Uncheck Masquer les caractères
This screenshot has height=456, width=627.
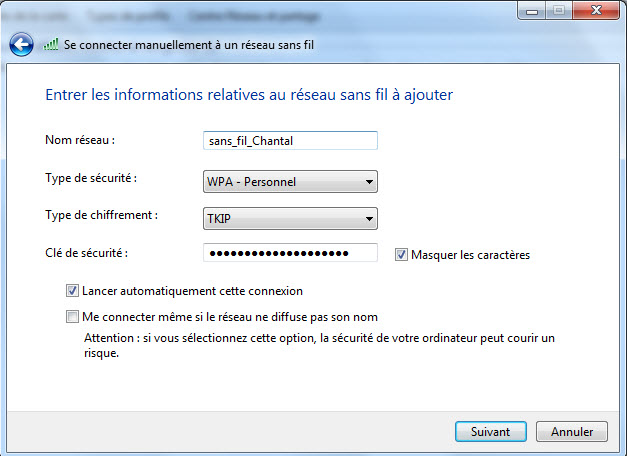[402, 255]
